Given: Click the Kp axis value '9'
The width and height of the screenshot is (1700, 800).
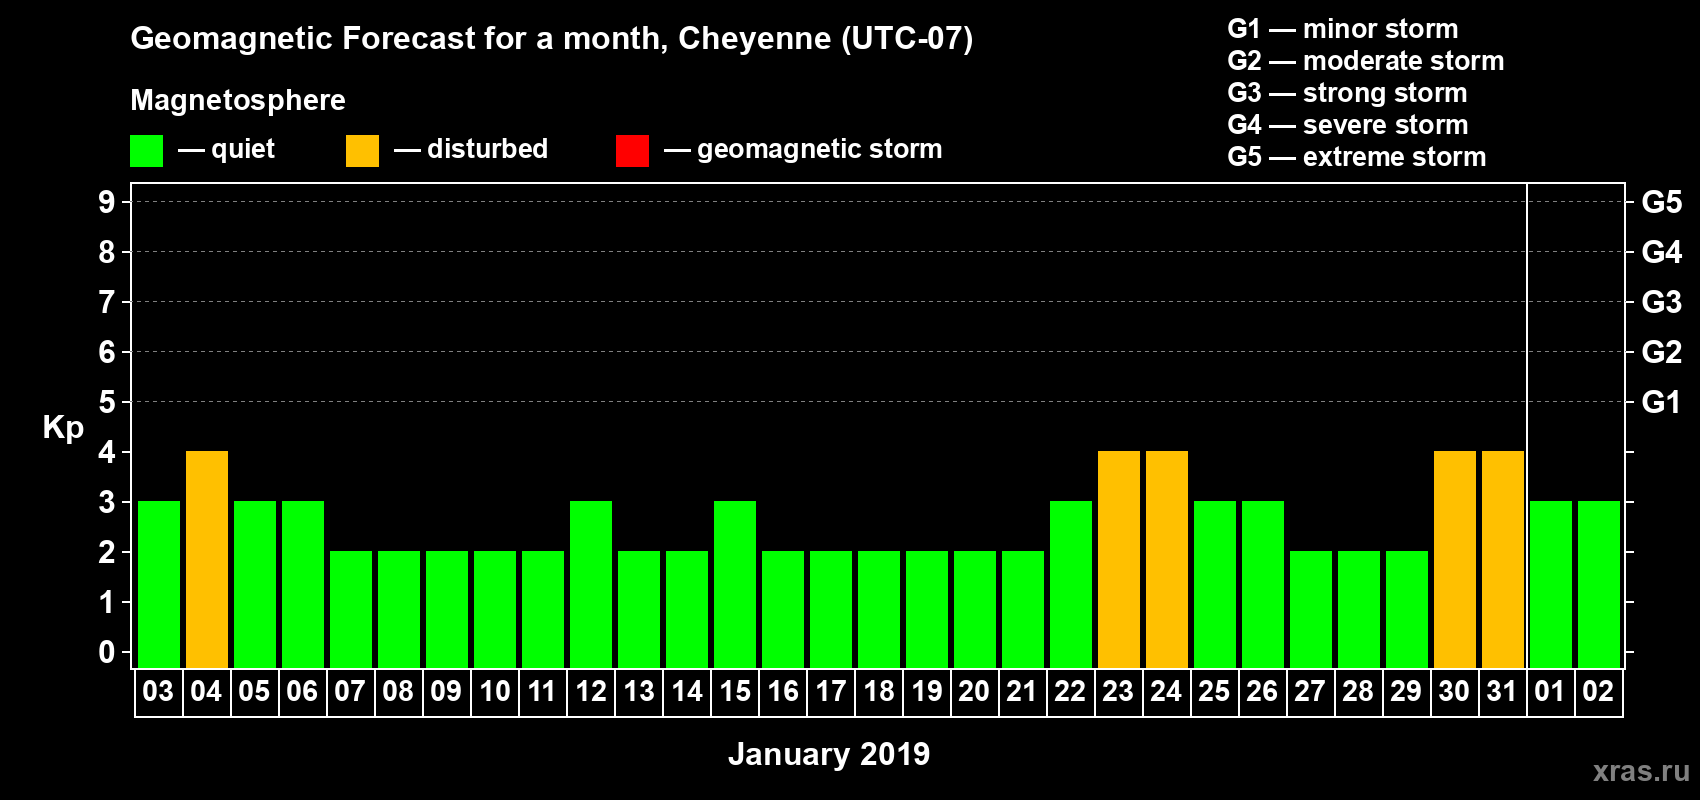Looking at the screenshot, I should [107, 202].
